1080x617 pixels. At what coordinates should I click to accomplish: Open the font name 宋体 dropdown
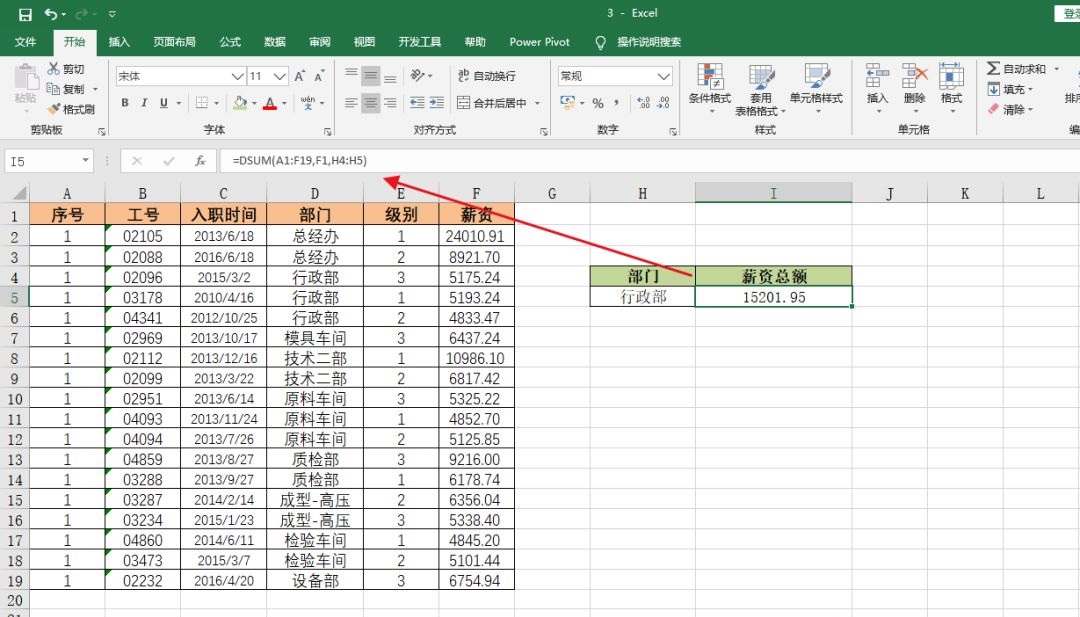tap(237, 76)
